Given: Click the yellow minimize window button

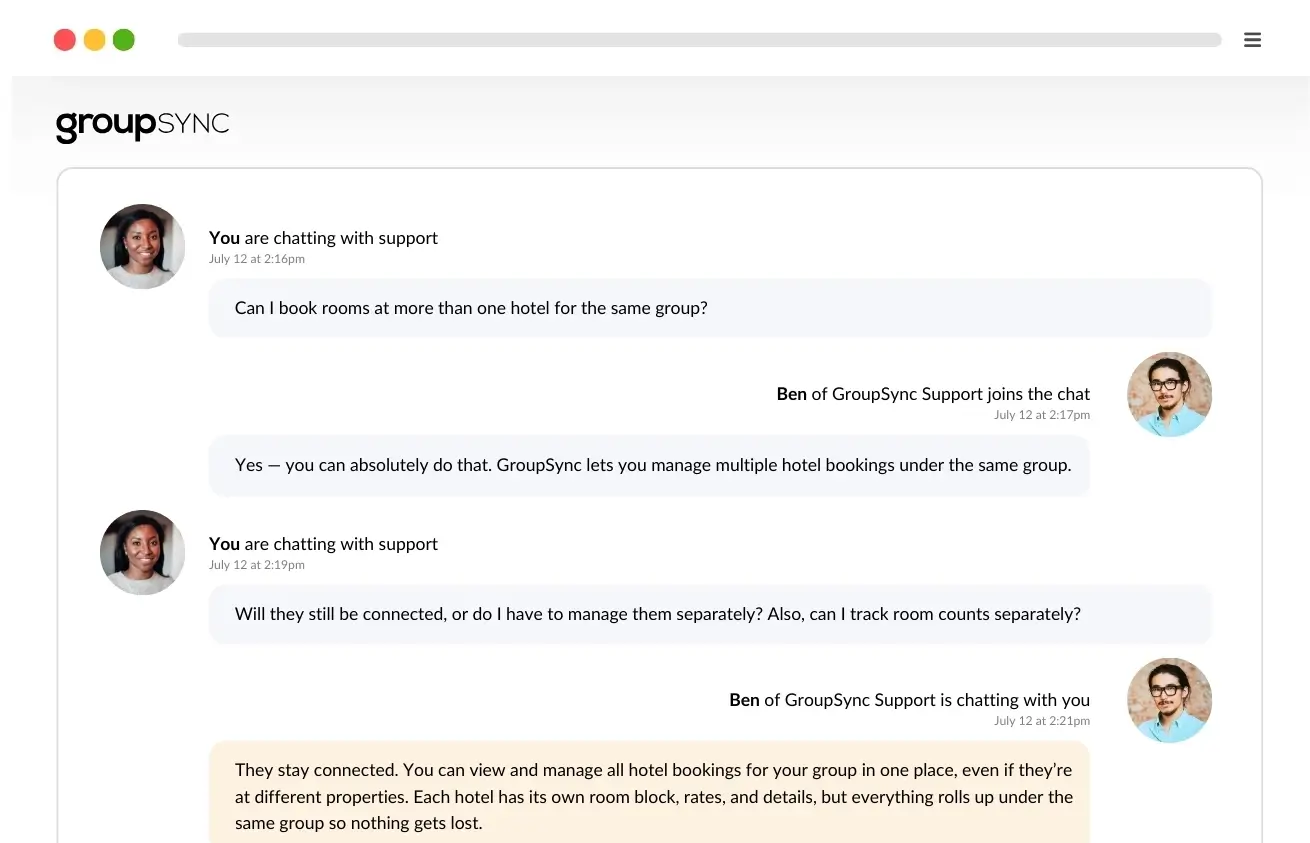Looking at the screenshot, I should 94,40.
